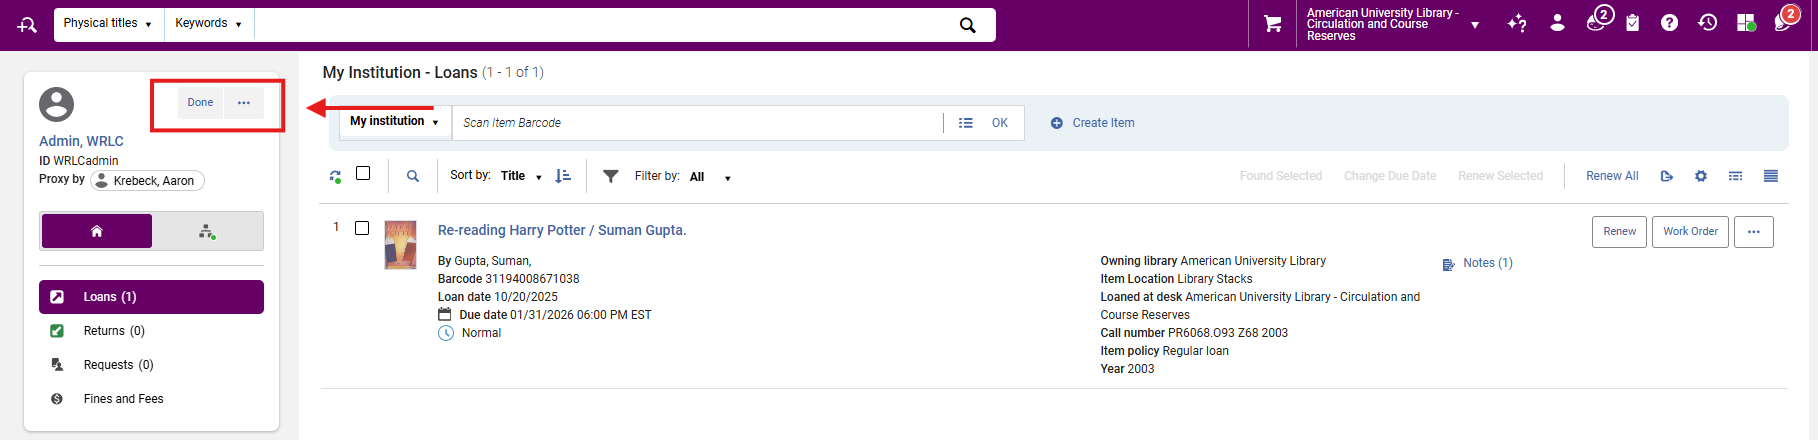1818x440 pixels.
Task: Click the top search magnifier button
Action: pos(967,25)
